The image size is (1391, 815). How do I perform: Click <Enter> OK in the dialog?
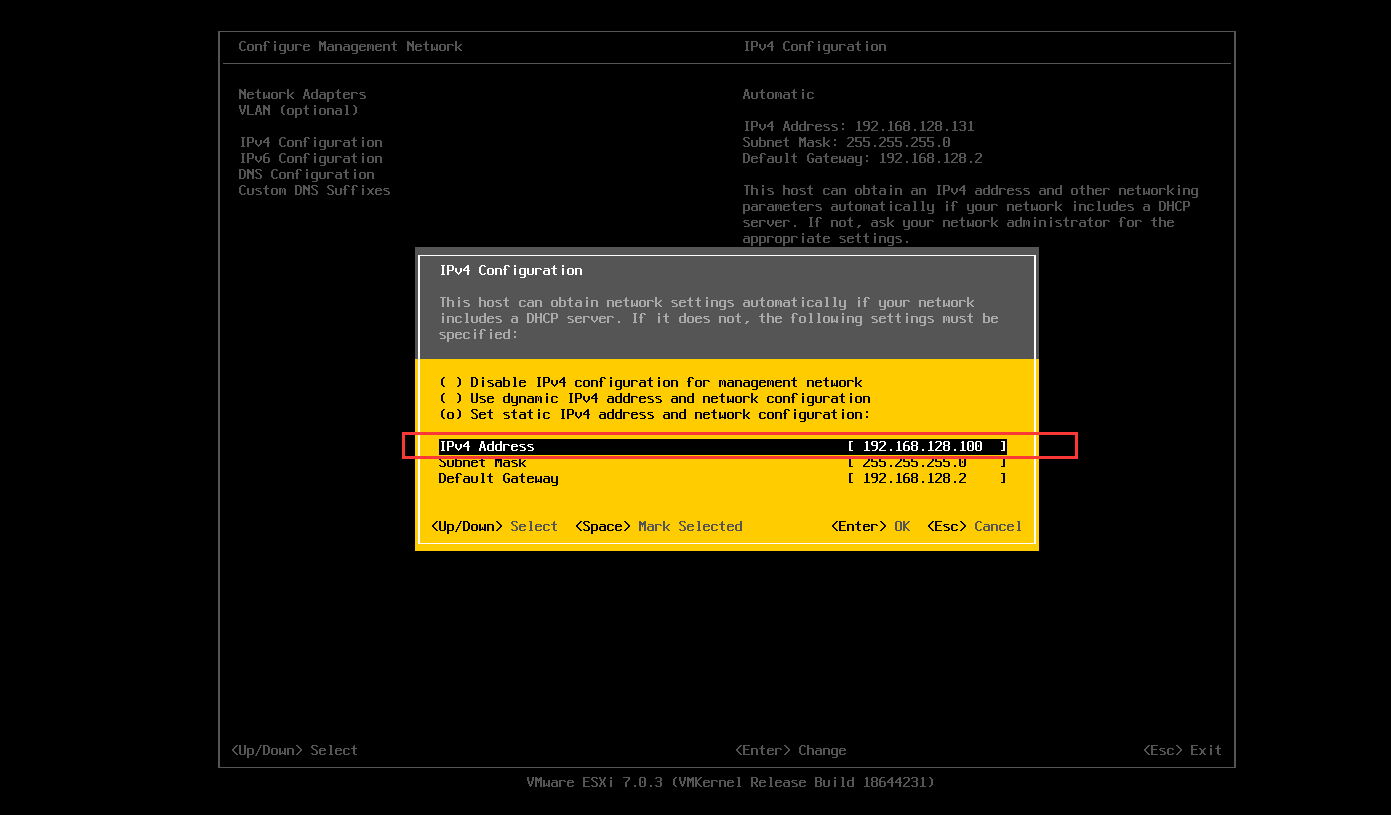tap(871, 526)
